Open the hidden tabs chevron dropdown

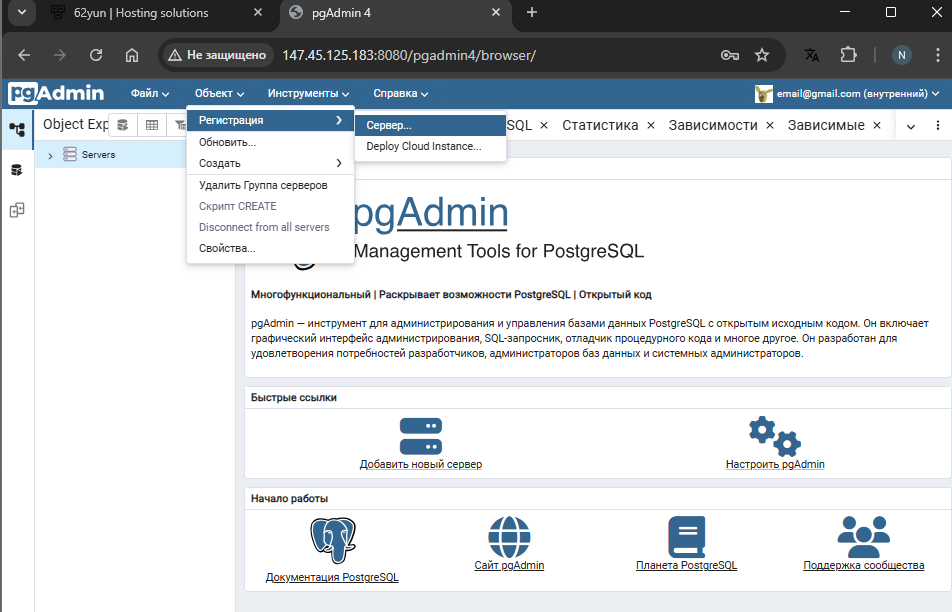tap(910, 124)
